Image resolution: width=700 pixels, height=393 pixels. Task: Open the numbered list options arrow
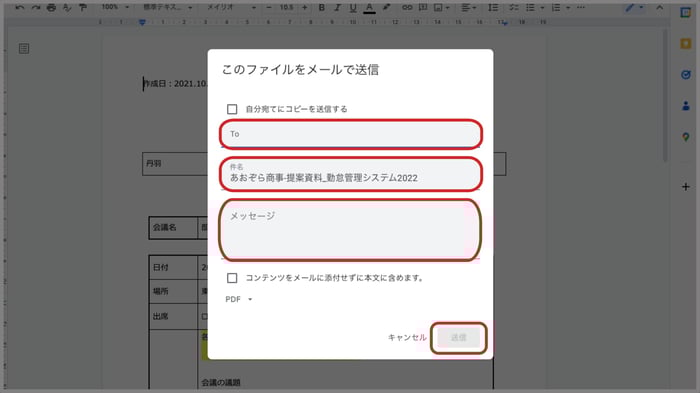[568, 8]
